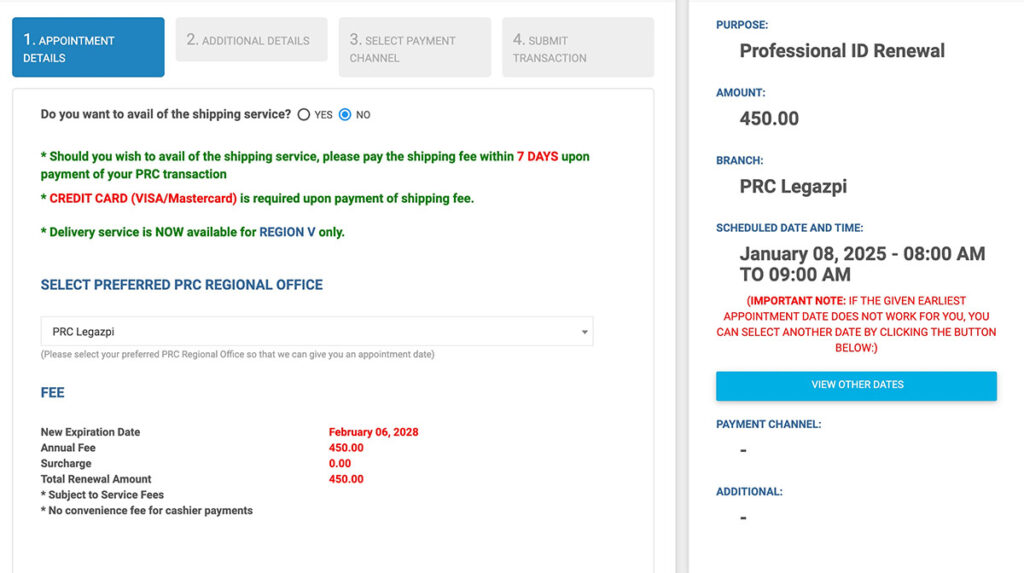Open the Submit Transaction step tab
This screenshot has width=1024, height=573.
coord(577,48)
